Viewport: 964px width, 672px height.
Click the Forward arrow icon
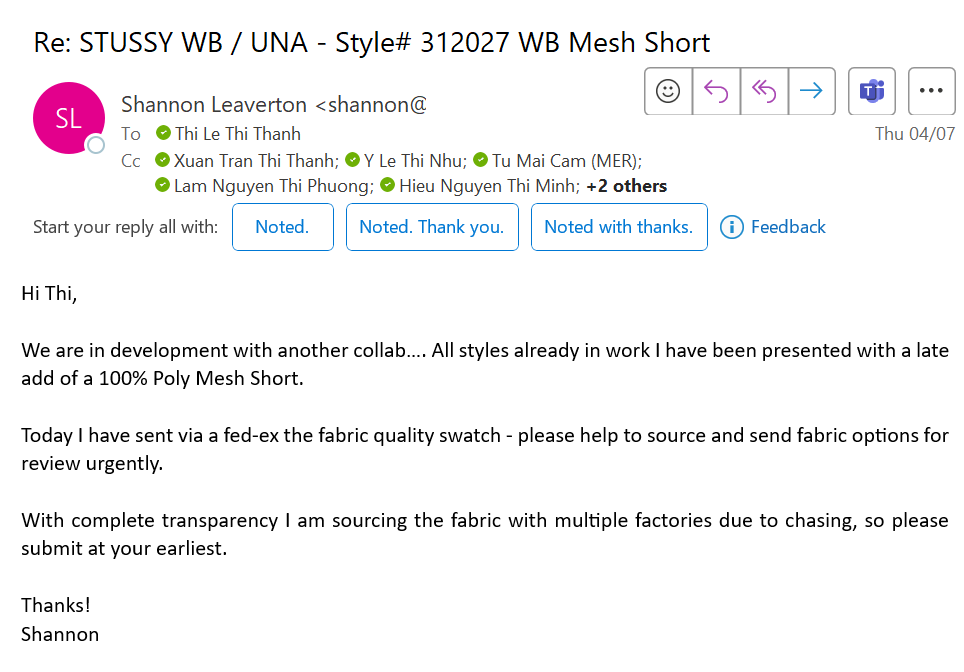tap(812, 91)
